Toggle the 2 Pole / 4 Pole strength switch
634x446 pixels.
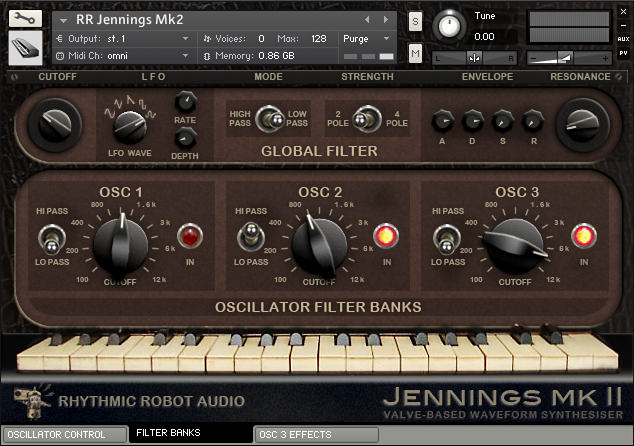click(366, 119)
